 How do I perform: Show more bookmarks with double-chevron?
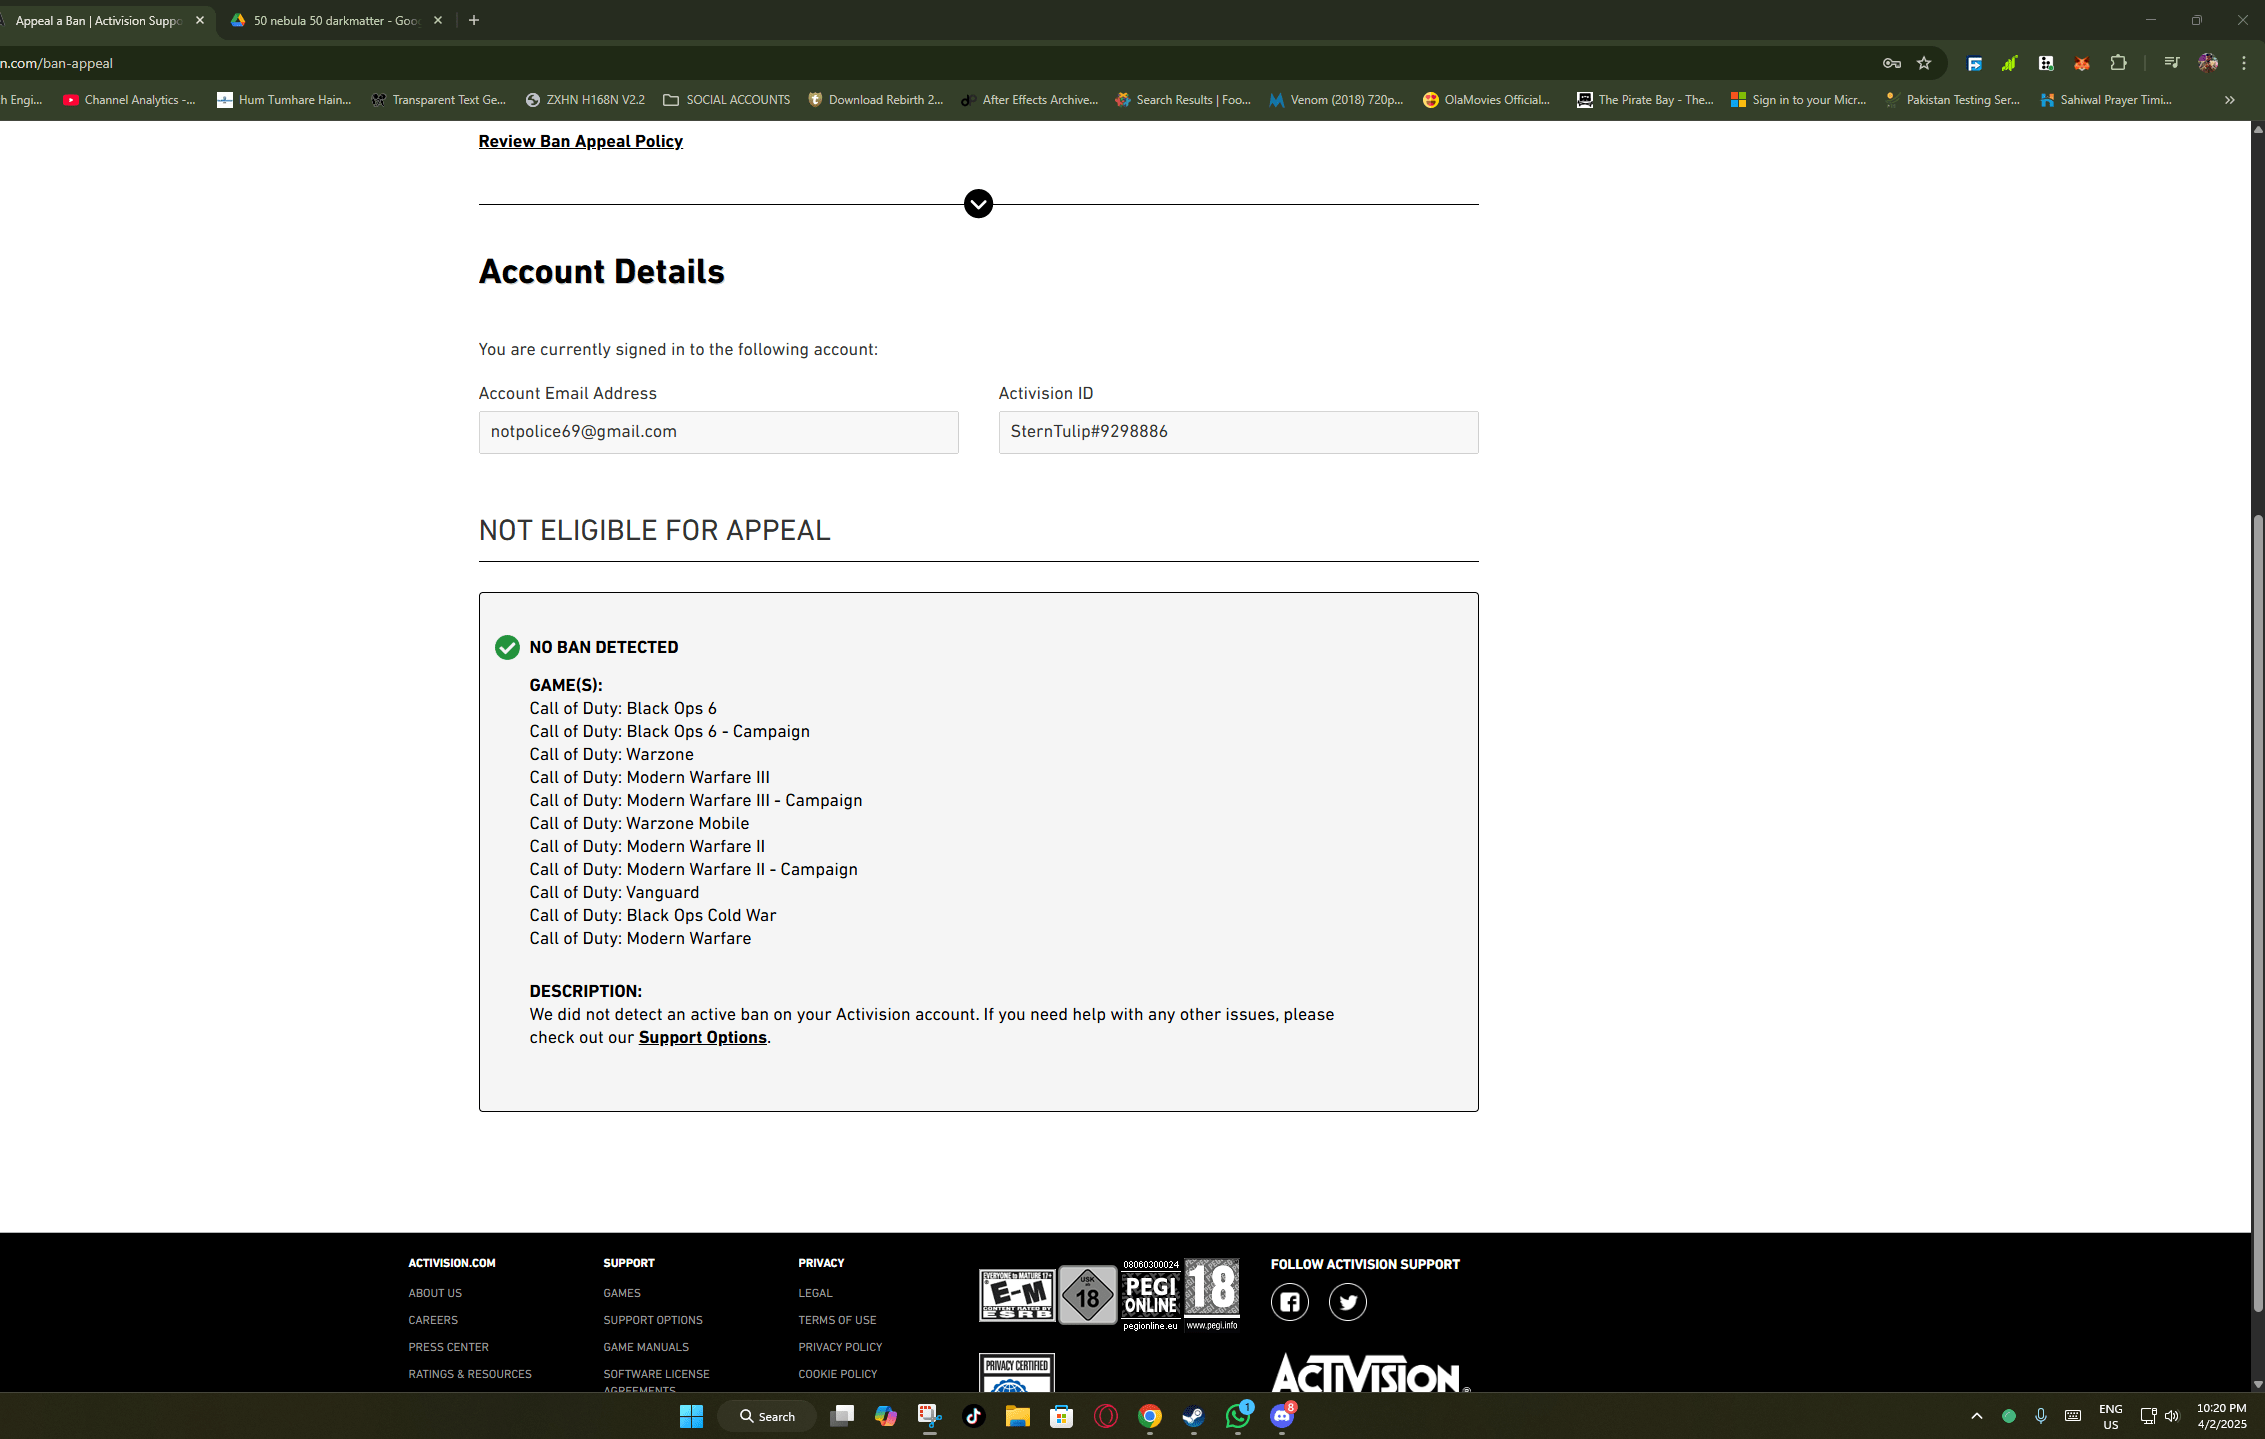click(2229, 100)
